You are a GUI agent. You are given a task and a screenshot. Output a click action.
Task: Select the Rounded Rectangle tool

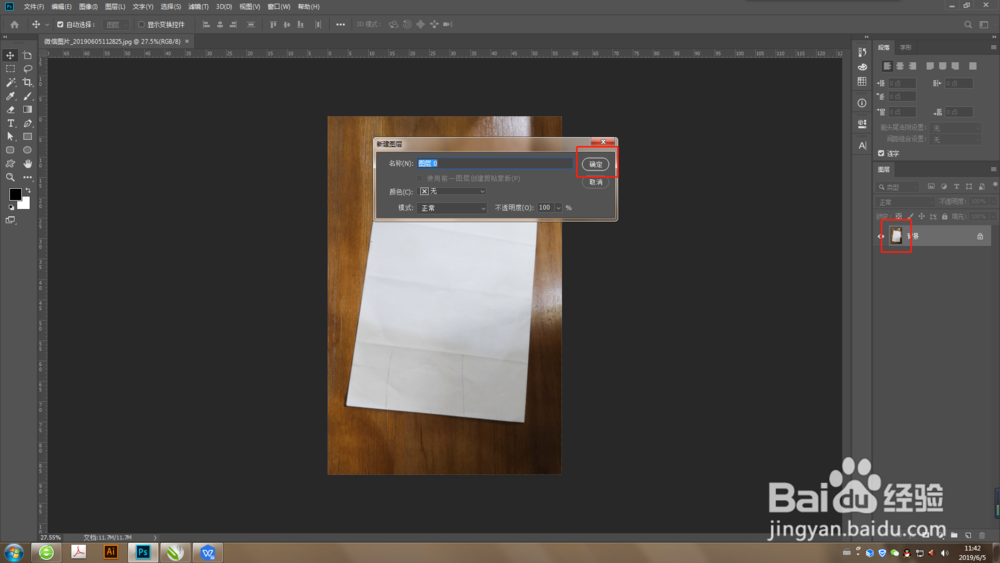pos(10,150)
